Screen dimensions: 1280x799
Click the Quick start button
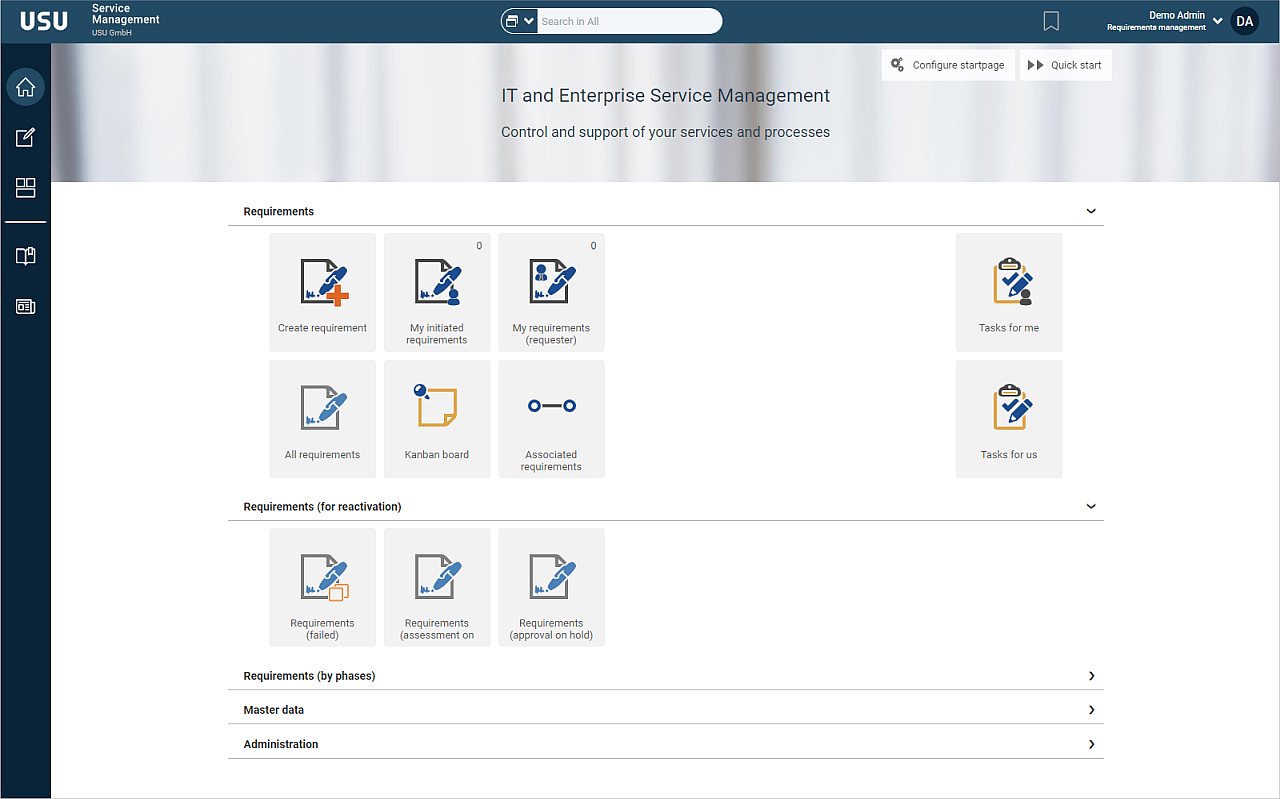click(x=1065, y=65)
